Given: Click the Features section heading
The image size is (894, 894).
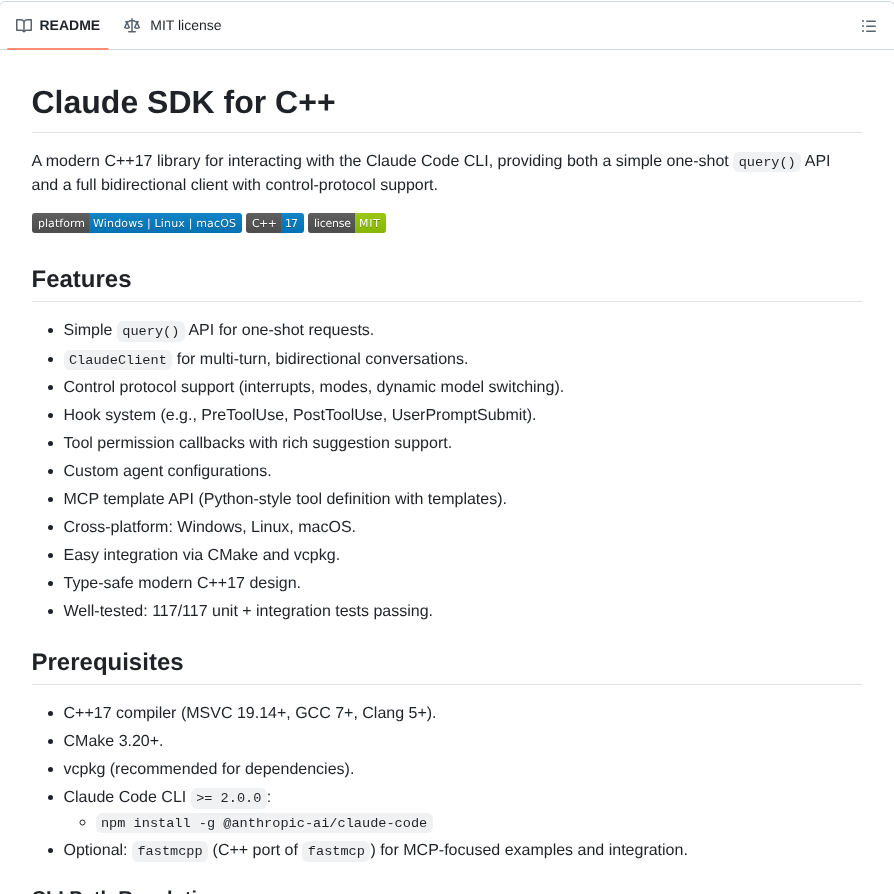Looking at the screenshot, I should [x=81, y=280].
